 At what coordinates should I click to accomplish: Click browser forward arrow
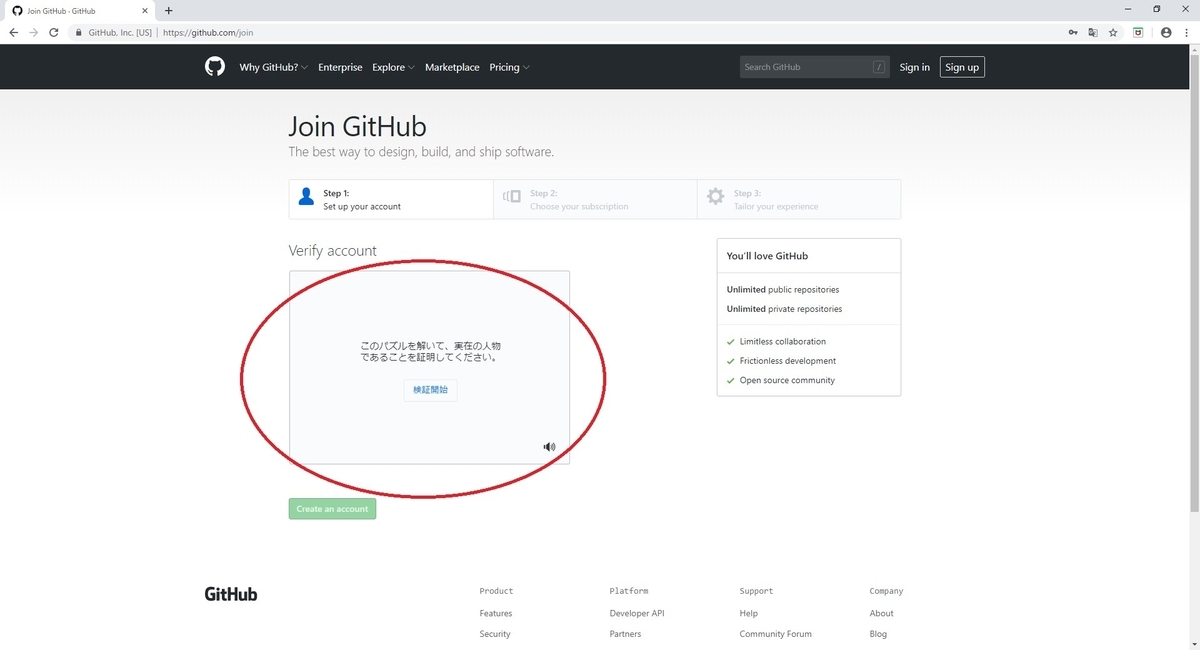(x=33, y=32)
